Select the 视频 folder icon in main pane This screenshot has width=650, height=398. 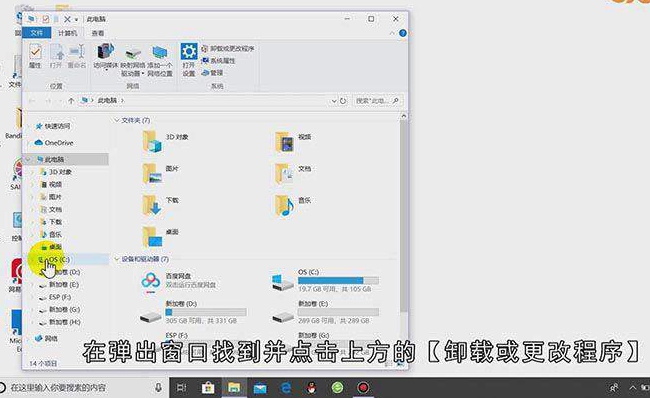[284, 142]
